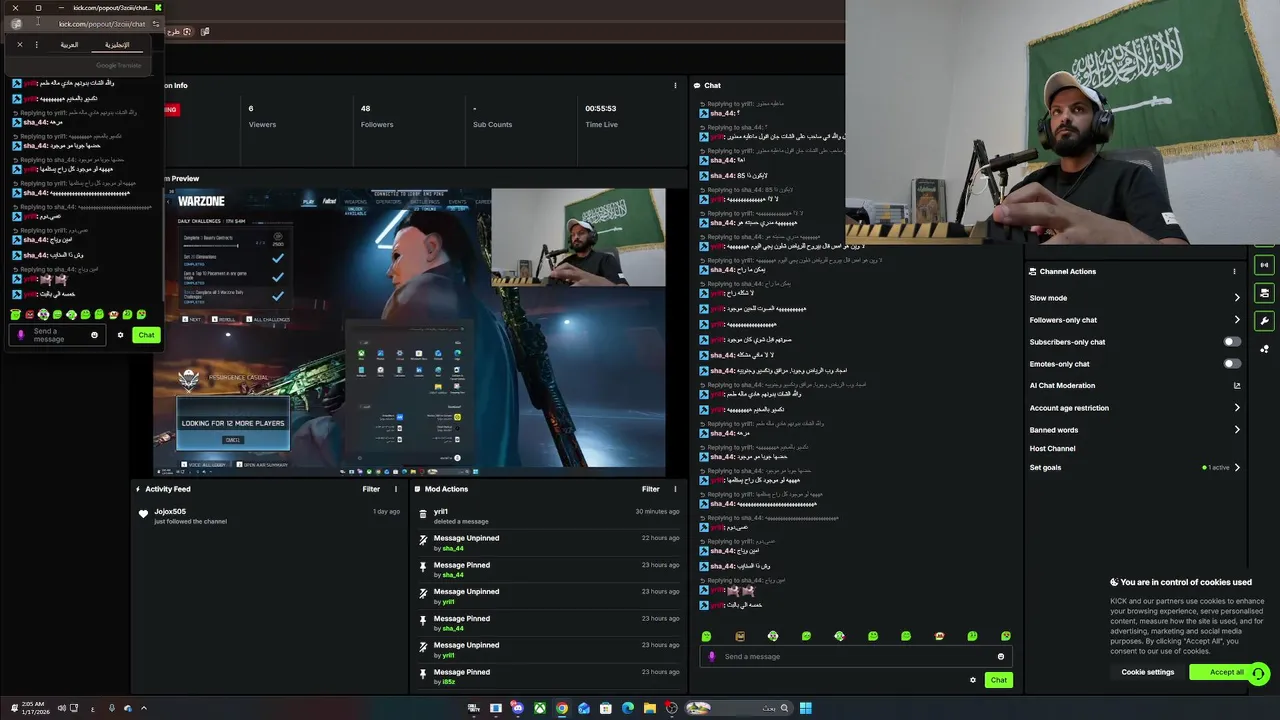This screenshot has height=720, width=1280.
Task: Open Mod Actions Filter dropdown
Action: pyautogui.click(x=651, y=489)
